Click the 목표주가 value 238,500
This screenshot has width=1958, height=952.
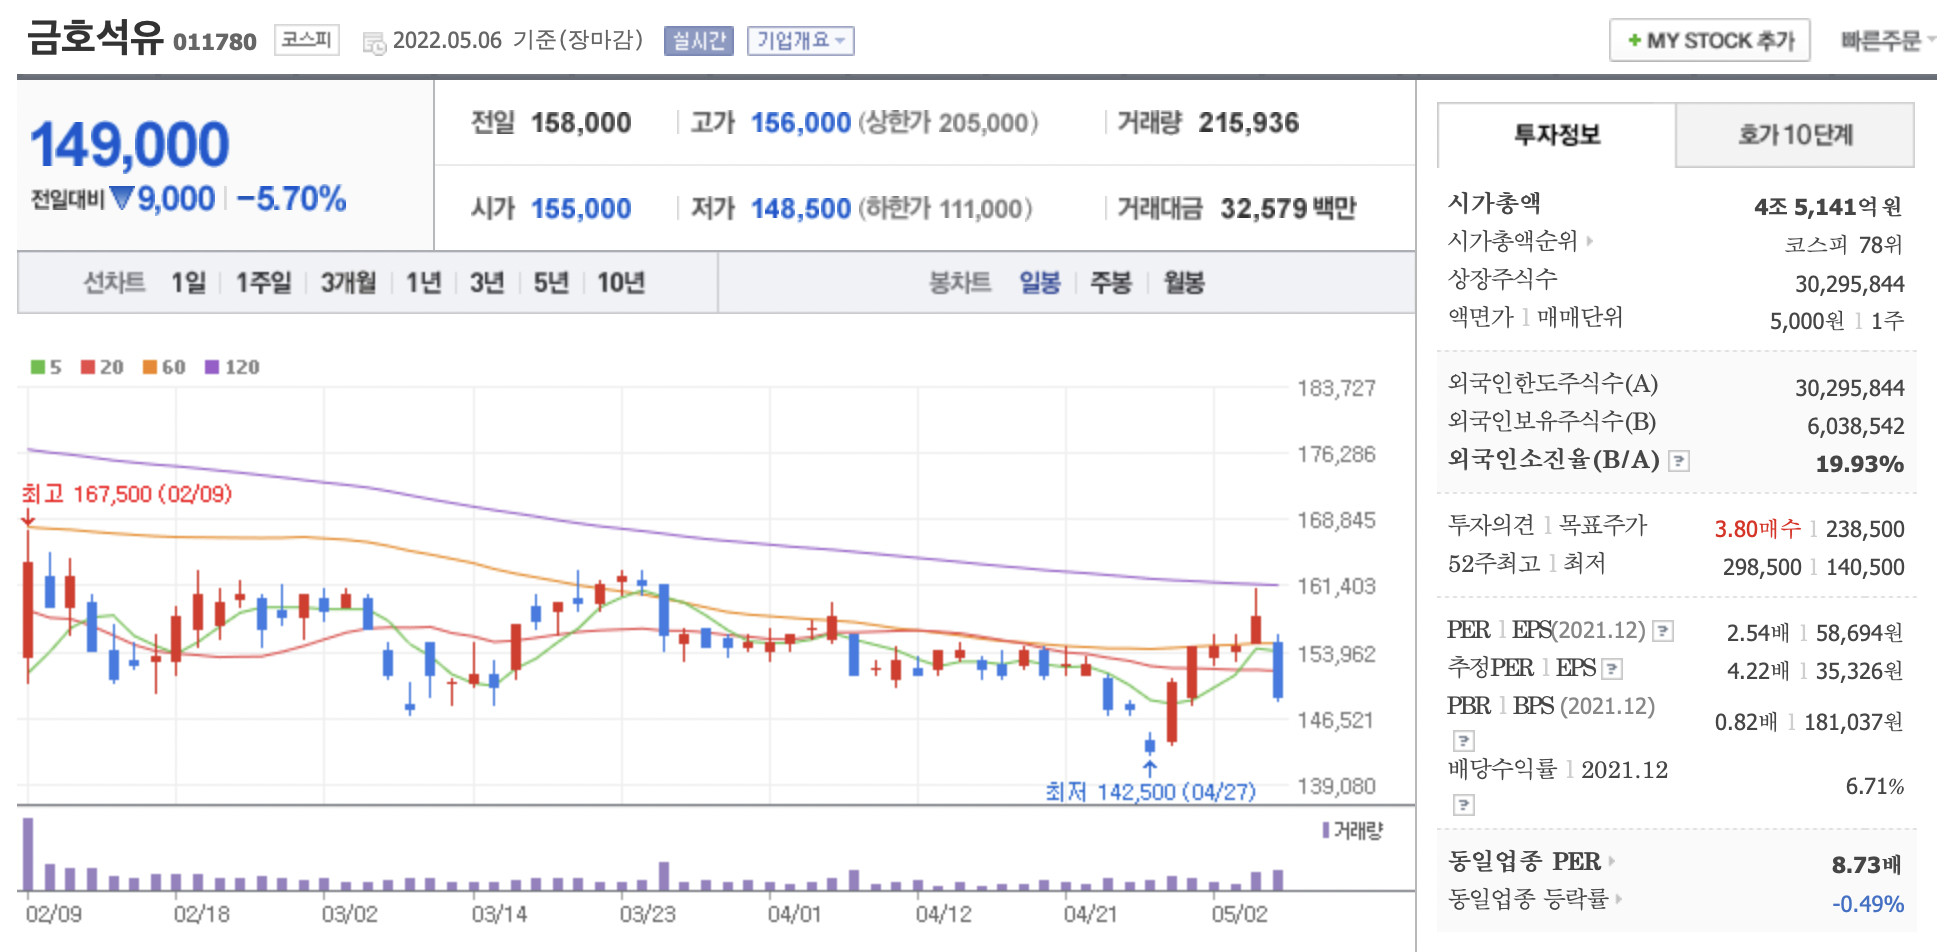click(x=1865, y=529)
